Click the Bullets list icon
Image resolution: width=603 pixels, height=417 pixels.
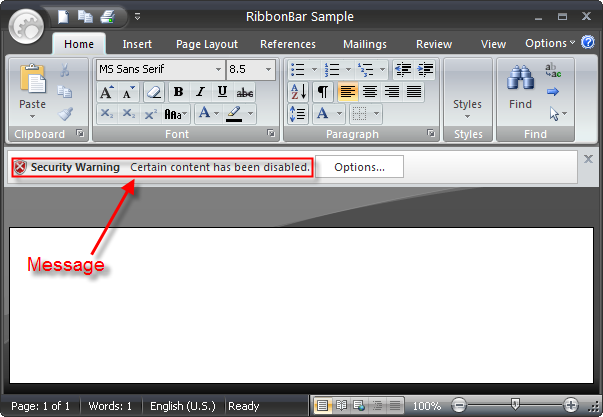pos(298,70)
